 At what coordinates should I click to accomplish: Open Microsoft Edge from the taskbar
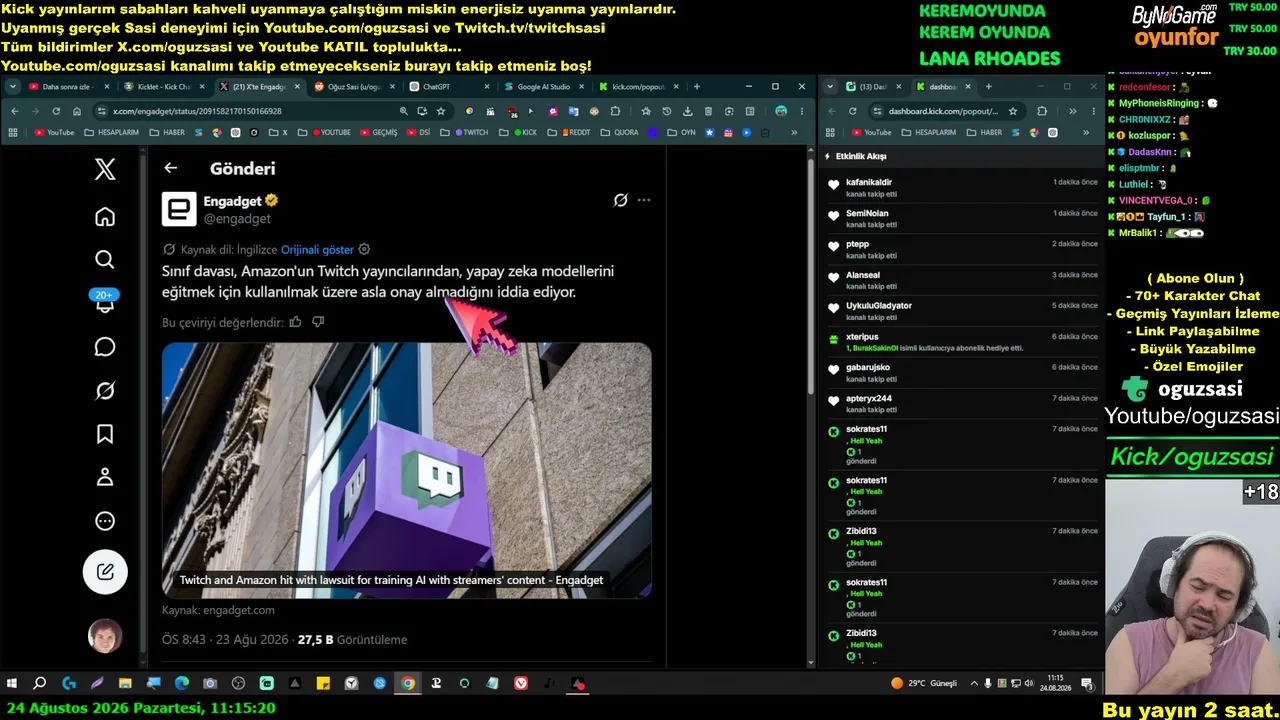click(x=182, y=684)
